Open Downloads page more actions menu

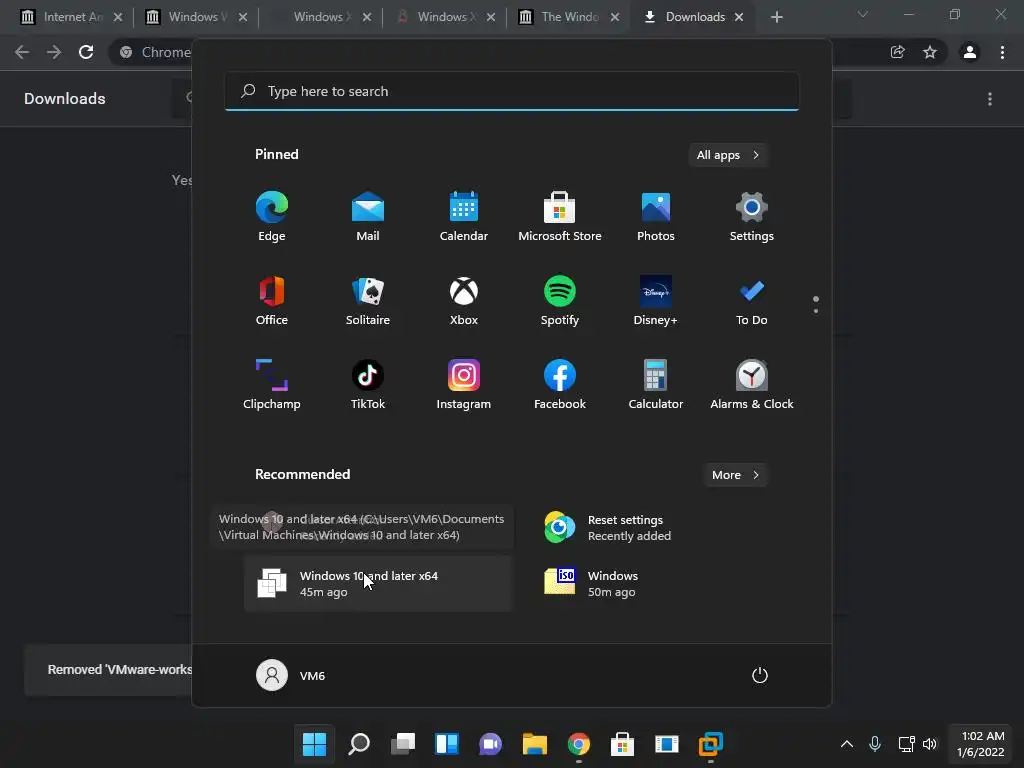pyautogui.click(x=990, y=99)
